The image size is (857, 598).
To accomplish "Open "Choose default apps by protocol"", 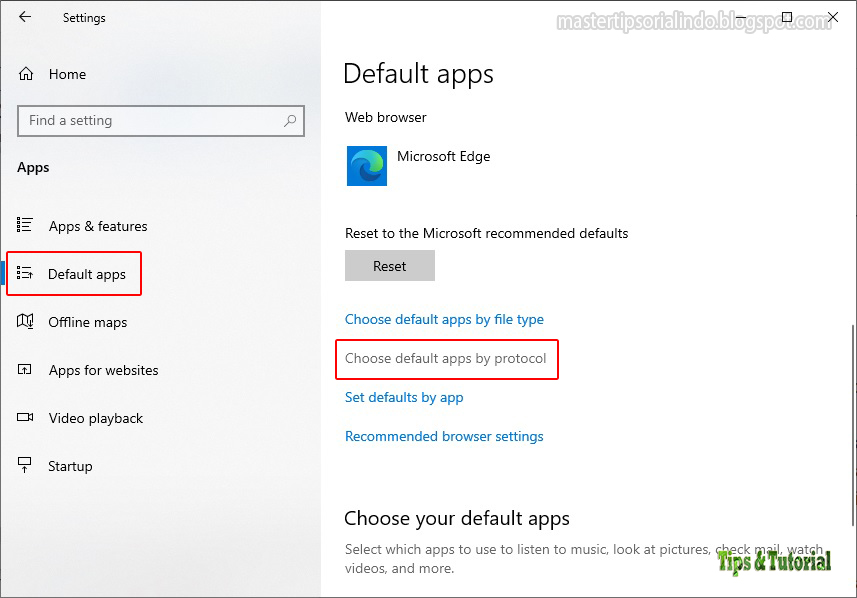I will click(x=447, y=358).
